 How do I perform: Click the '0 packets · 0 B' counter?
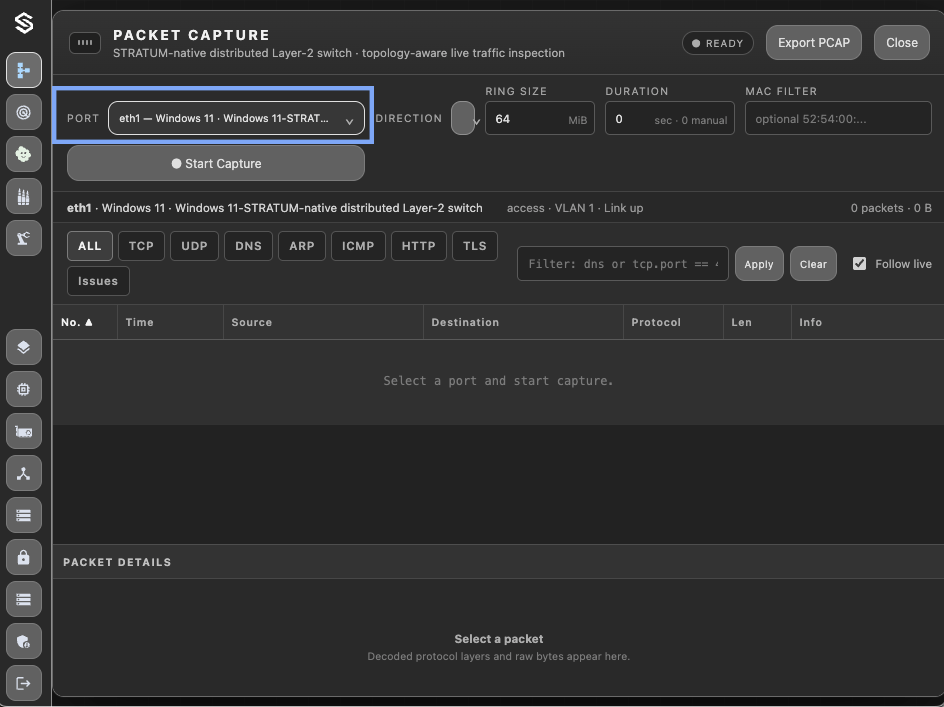(891, 208)
